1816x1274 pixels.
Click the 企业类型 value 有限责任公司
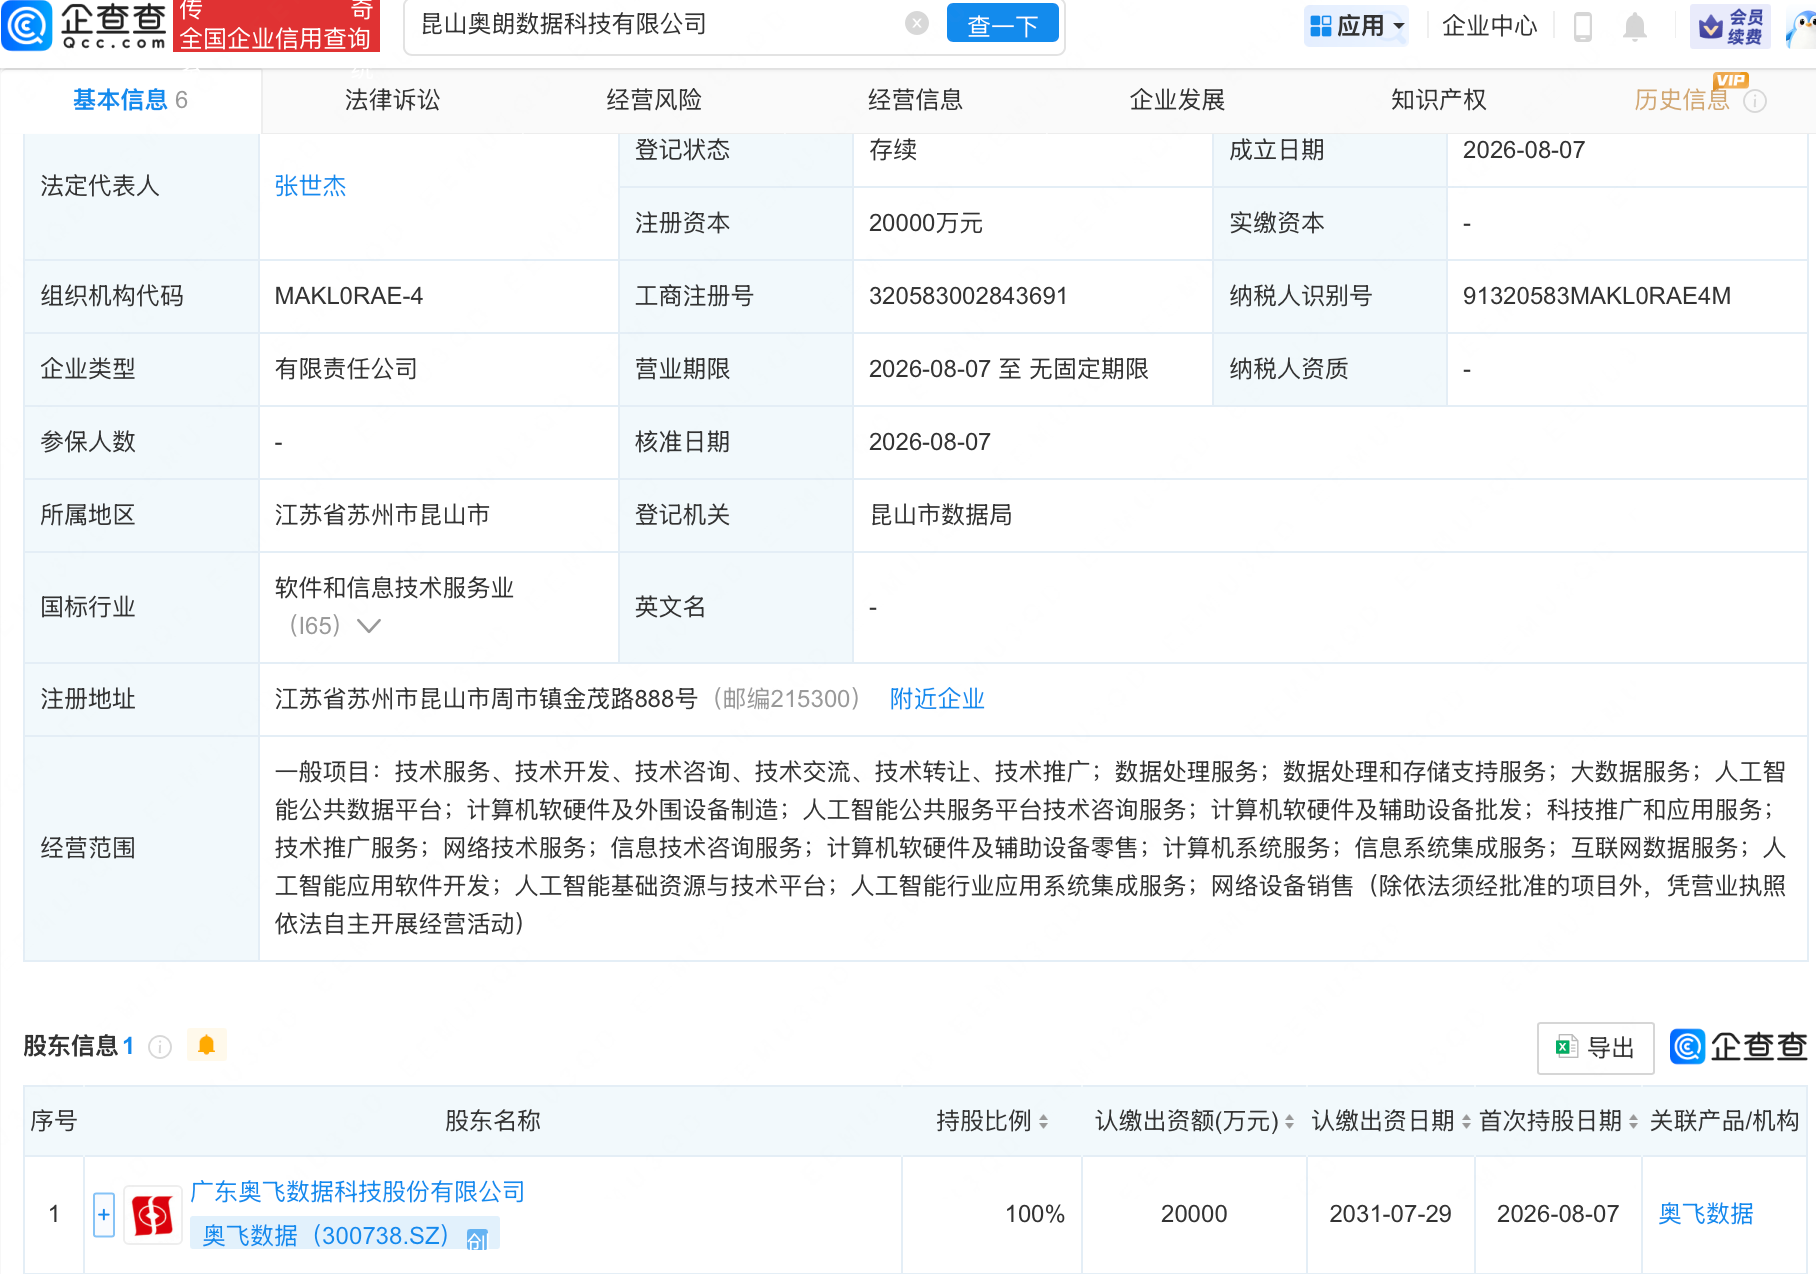point(346,369)
